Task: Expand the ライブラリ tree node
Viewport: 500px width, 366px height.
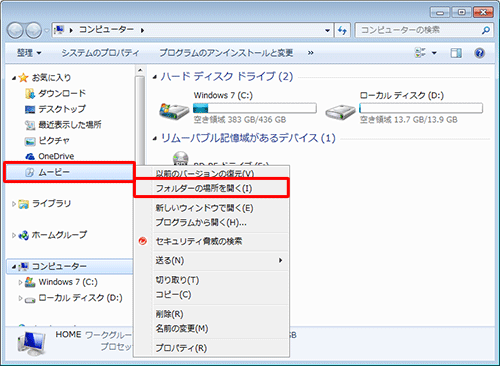Action: pyautogui.click(x=14, y=204)
